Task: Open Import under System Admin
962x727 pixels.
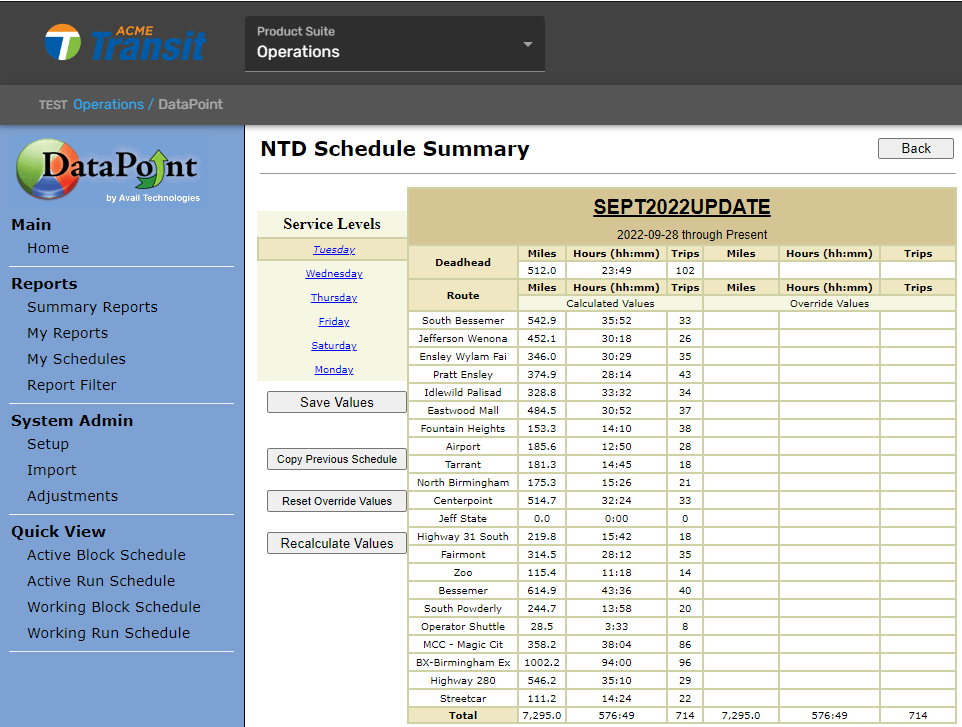Action: pyautogui.click(x=52, y=470)
